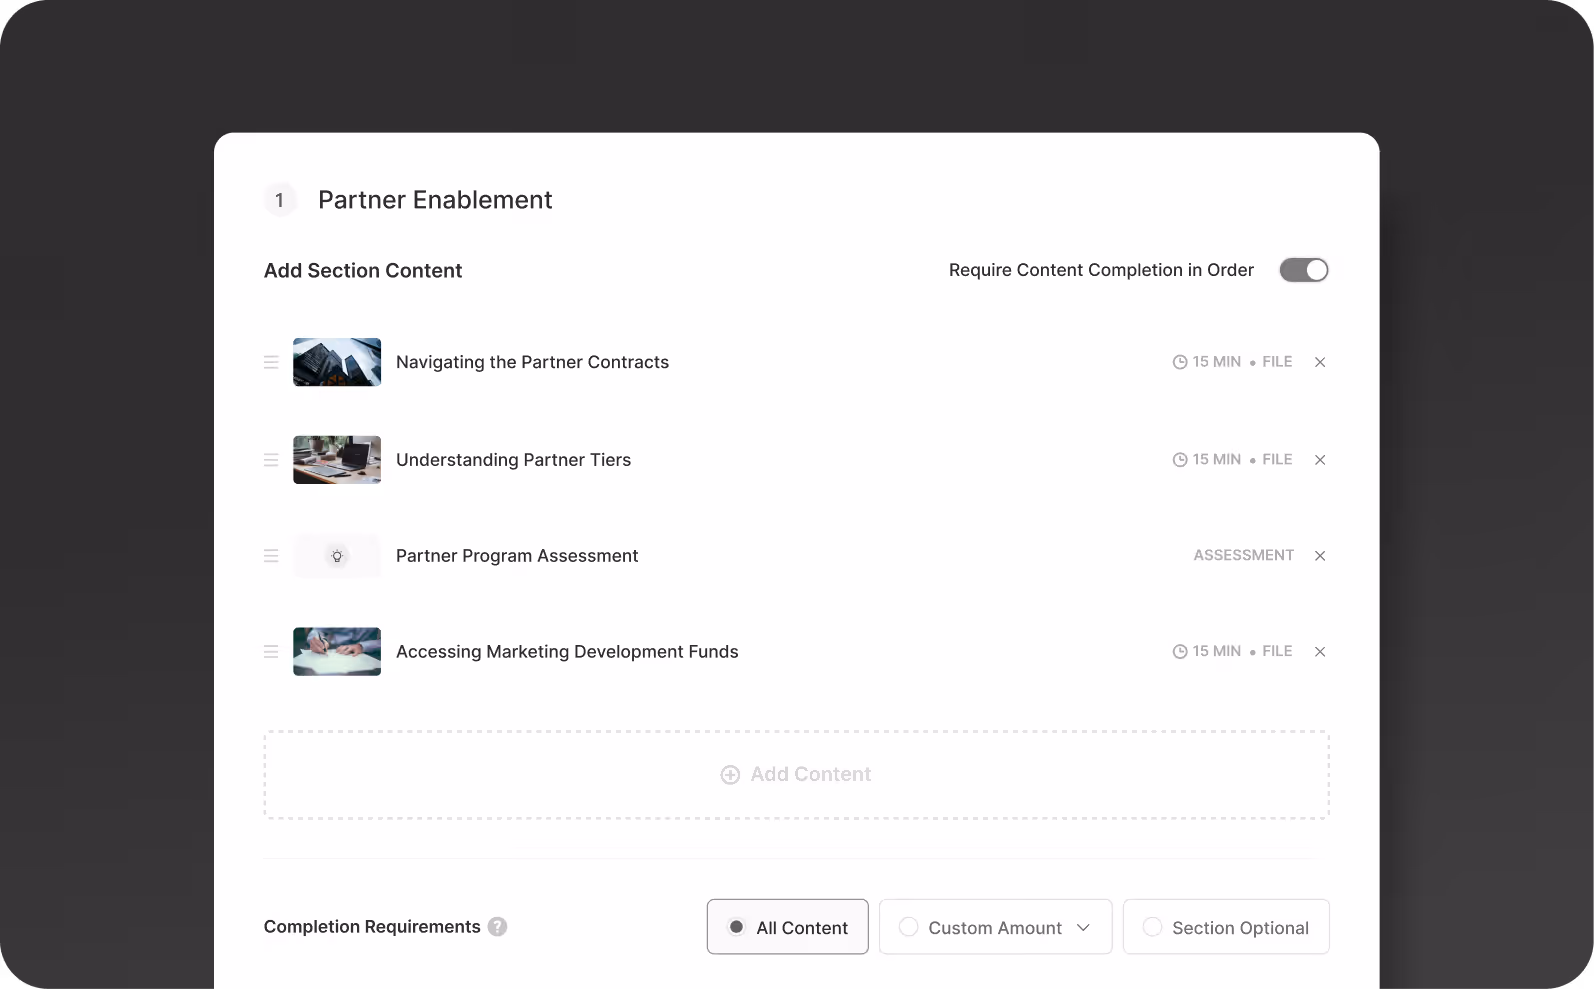
Task: Click the Require Content Completion in Order label
Action: click(1101, 270)
